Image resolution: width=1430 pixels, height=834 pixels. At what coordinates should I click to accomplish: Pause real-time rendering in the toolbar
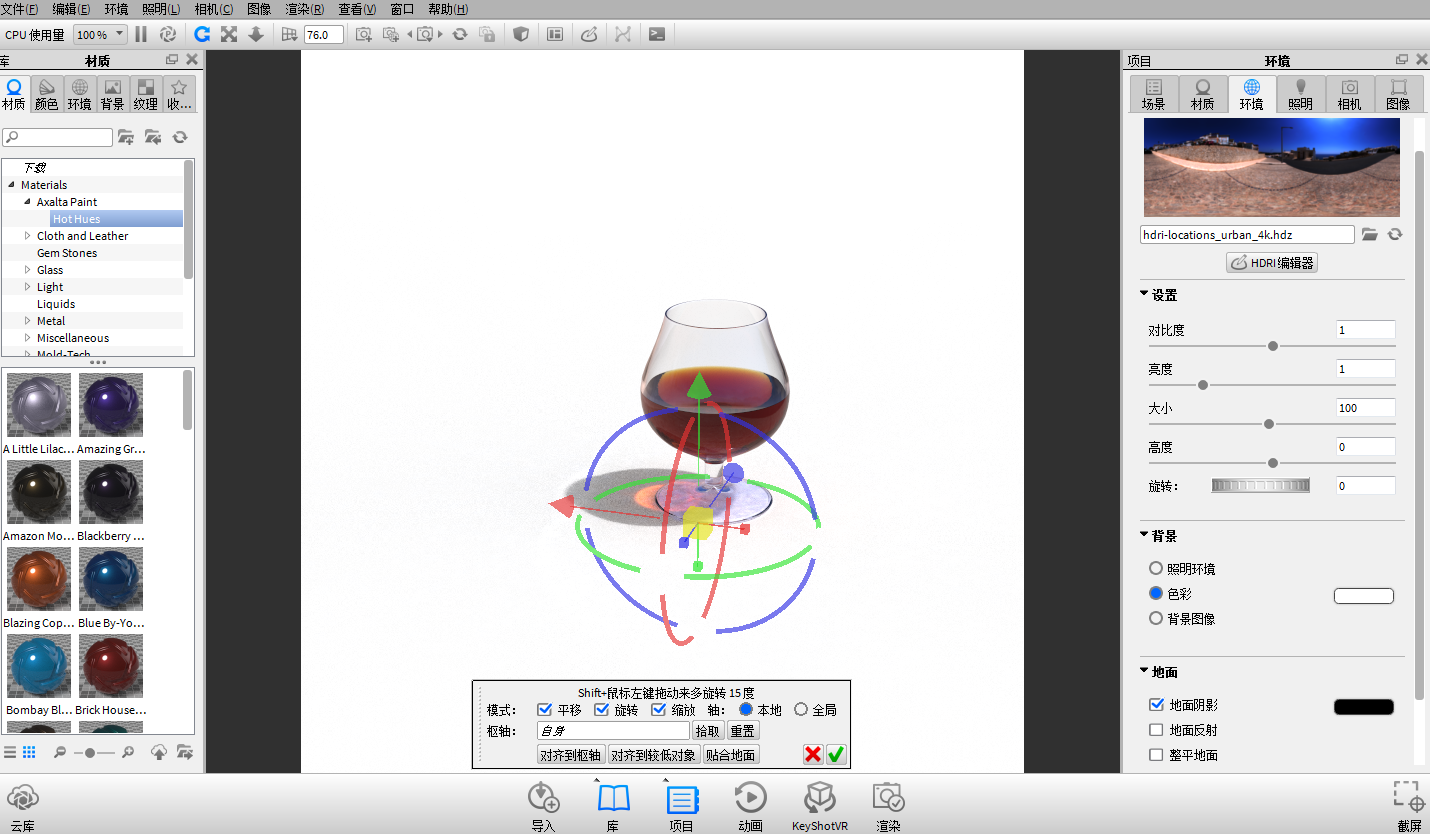pos(141,34)
